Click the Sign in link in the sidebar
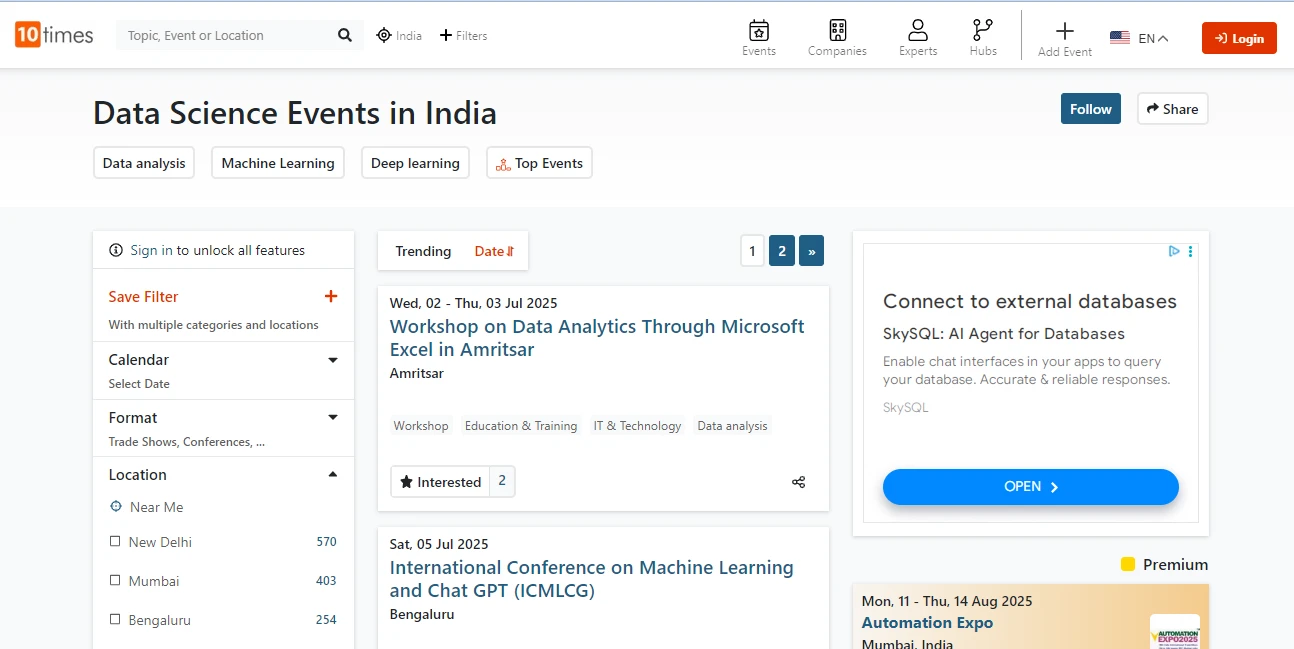1294x649 pixels. 151,250
